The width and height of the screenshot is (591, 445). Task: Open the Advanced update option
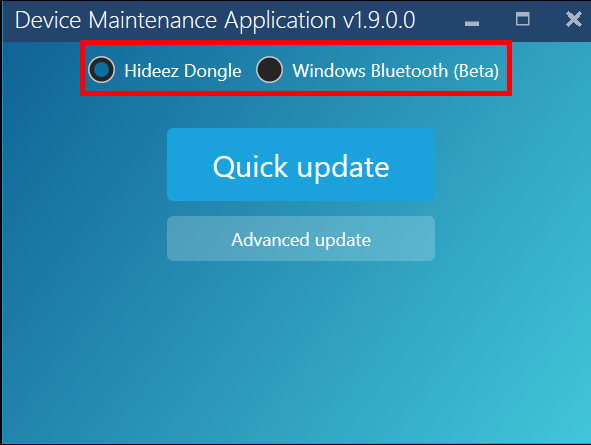click(301, 239)
